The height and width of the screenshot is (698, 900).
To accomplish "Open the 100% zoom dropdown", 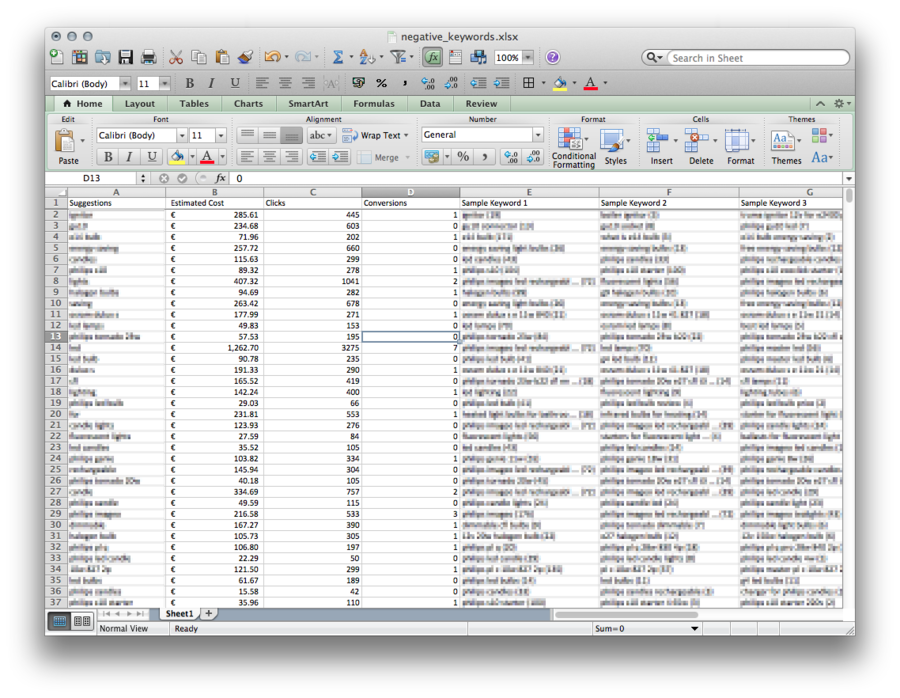I will coord(528,58).
